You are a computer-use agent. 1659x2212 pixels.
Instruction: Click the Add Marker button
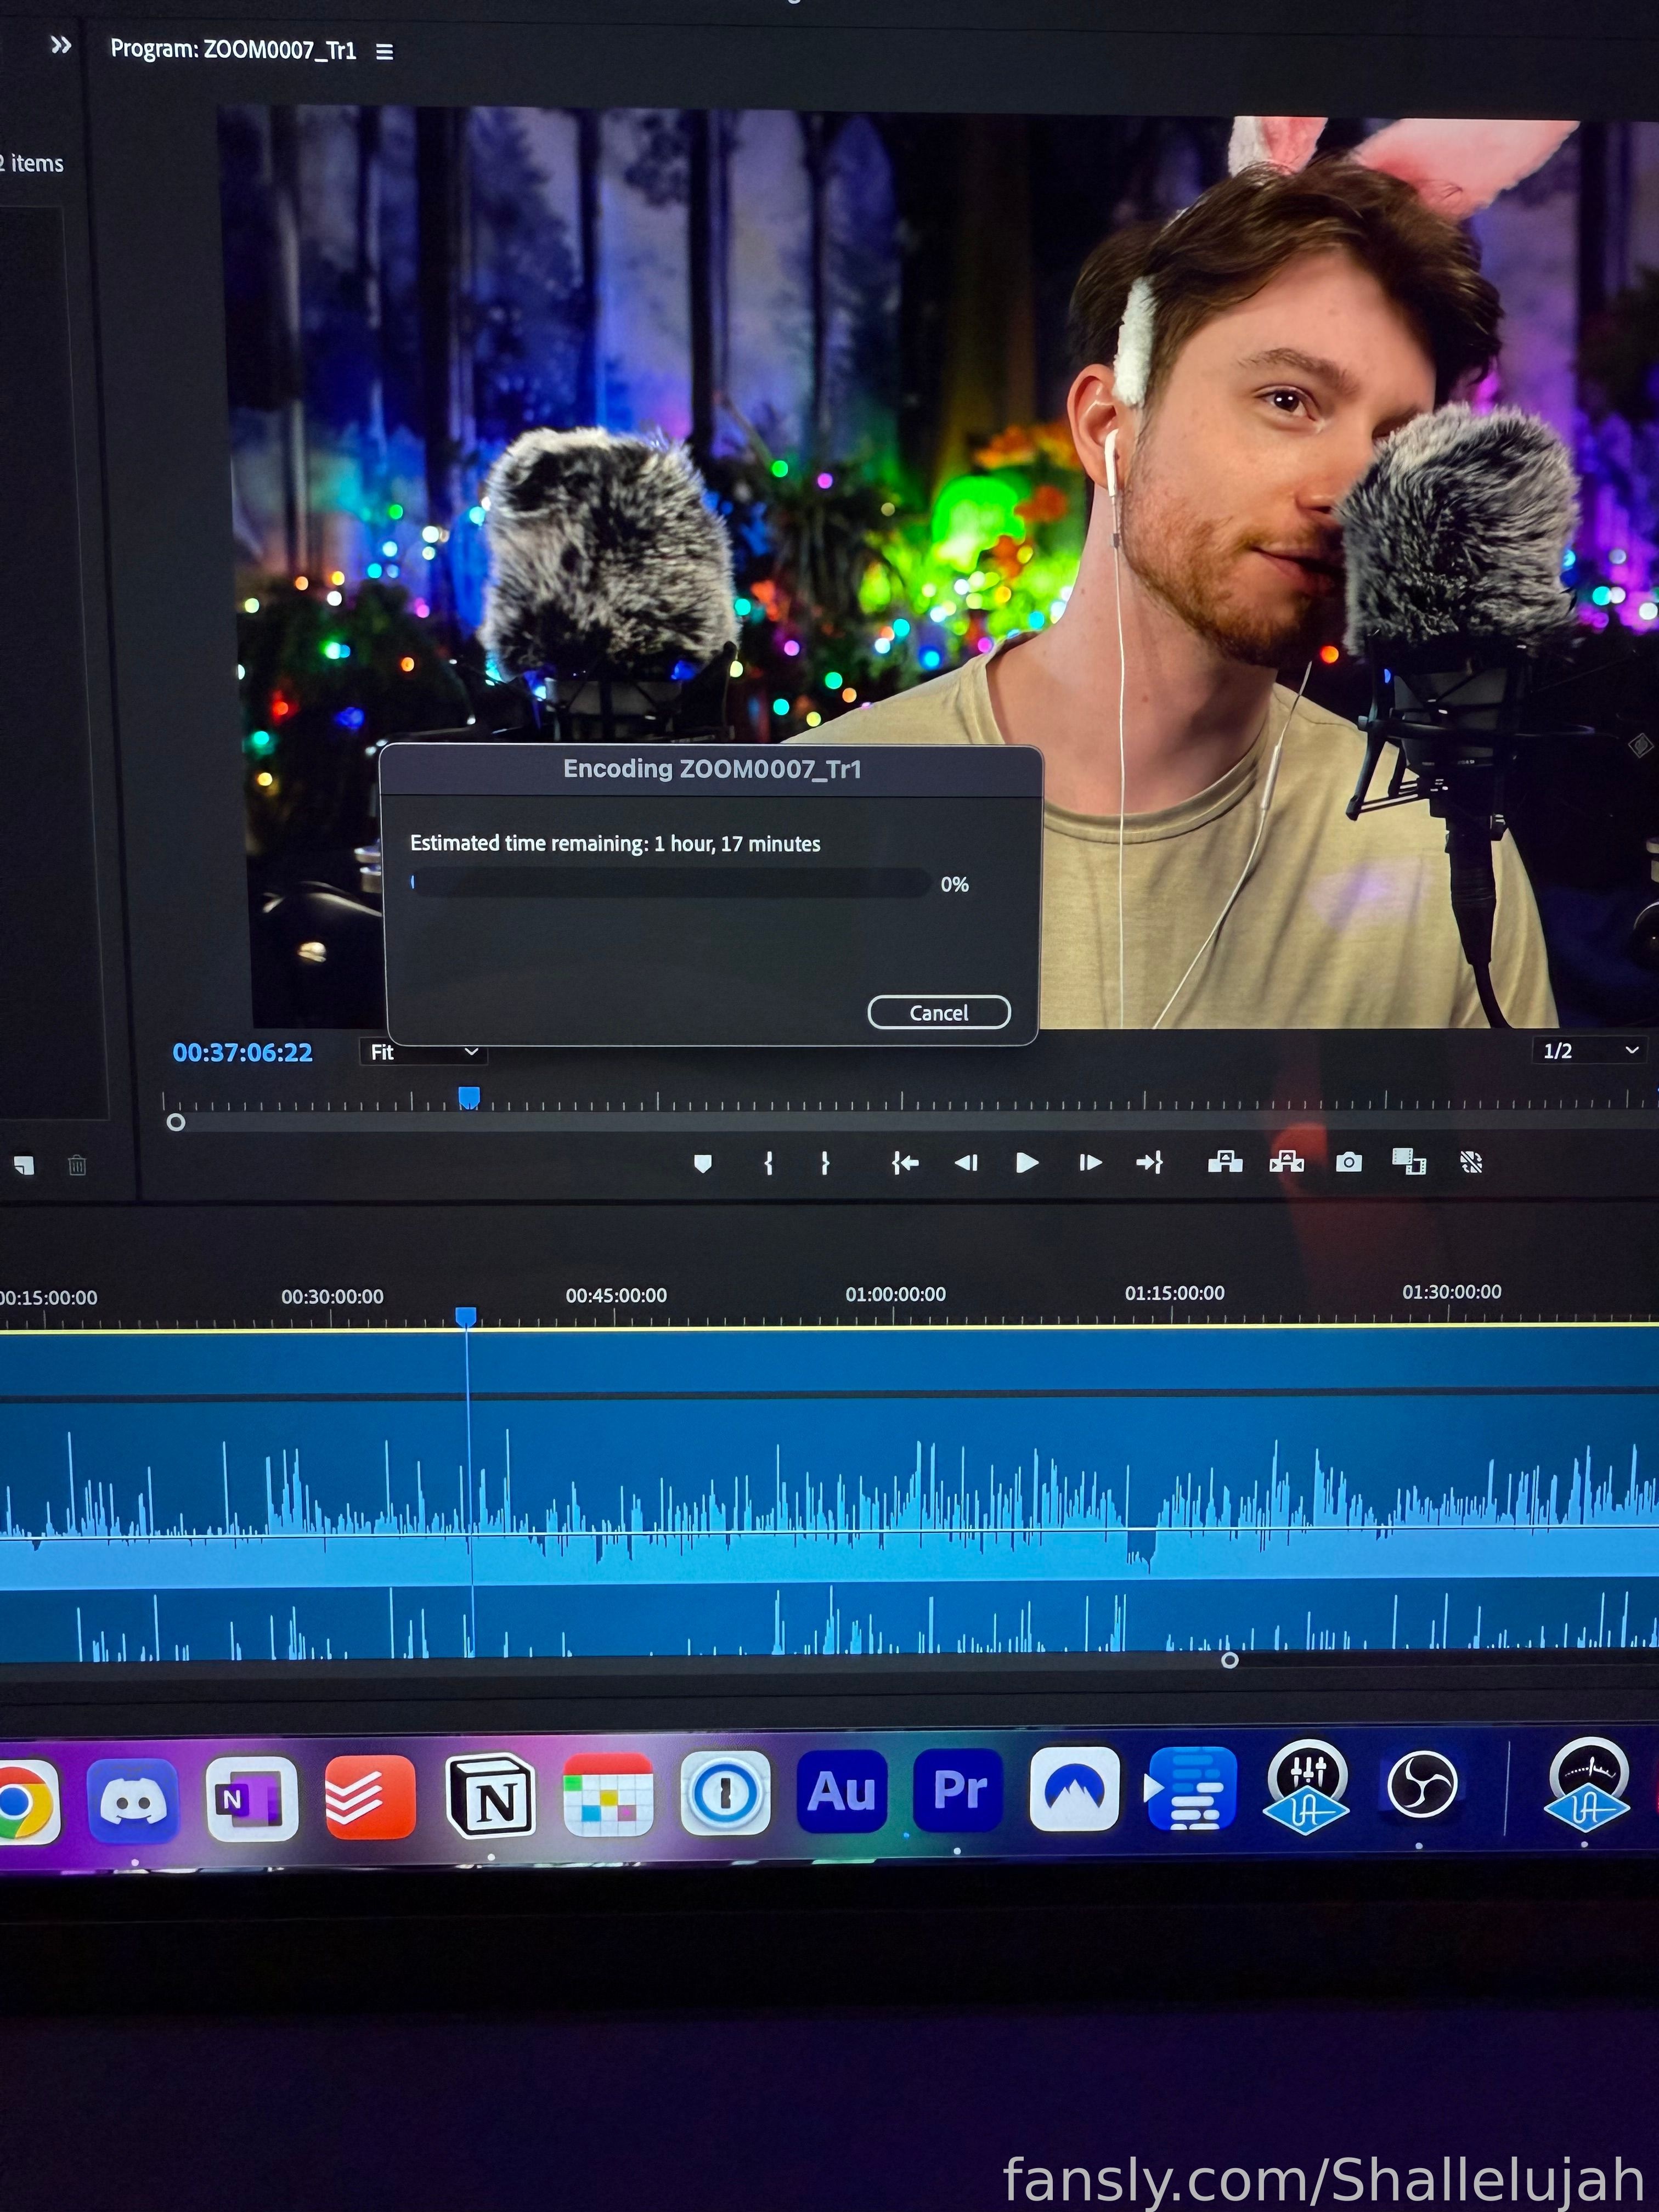click(703, 1163)
